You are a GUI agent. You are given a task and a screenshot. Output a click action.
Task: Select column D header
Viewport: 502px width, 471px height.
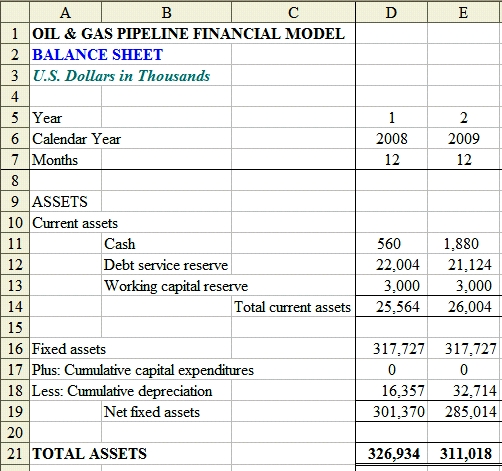[x=392, y=13]
